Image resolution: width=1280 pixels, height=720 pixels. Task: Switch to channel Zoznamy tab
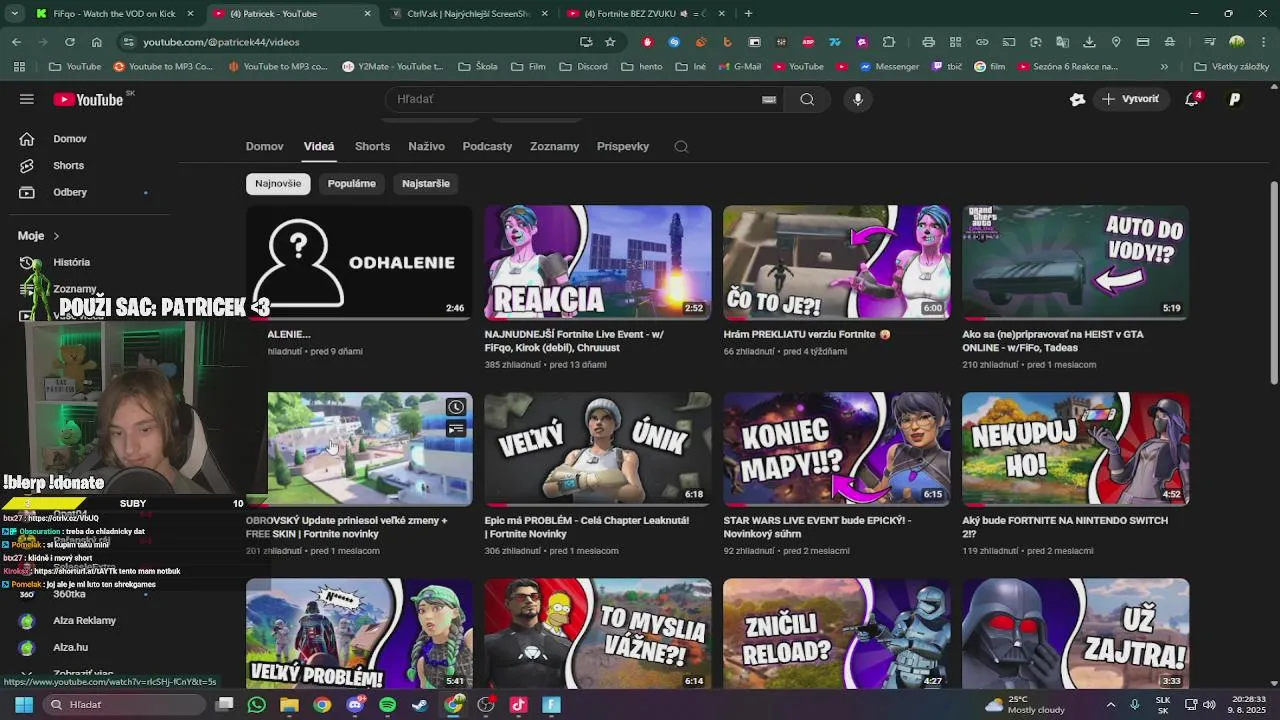554,146
